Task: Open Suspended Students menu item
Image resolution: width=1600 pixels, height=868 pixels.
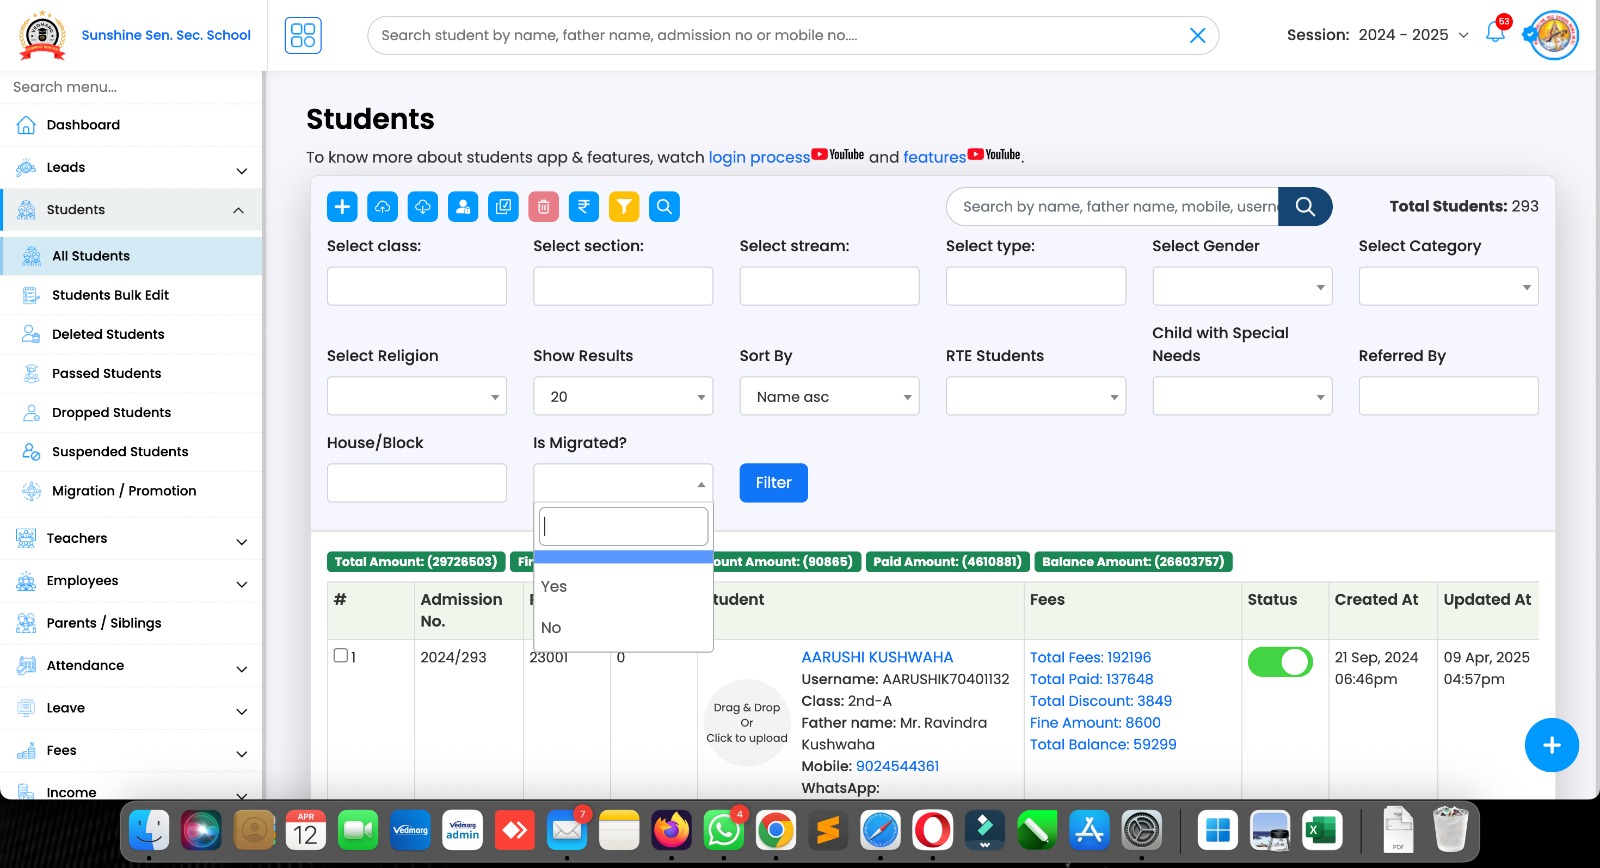Action: click(x=131, y=451)
